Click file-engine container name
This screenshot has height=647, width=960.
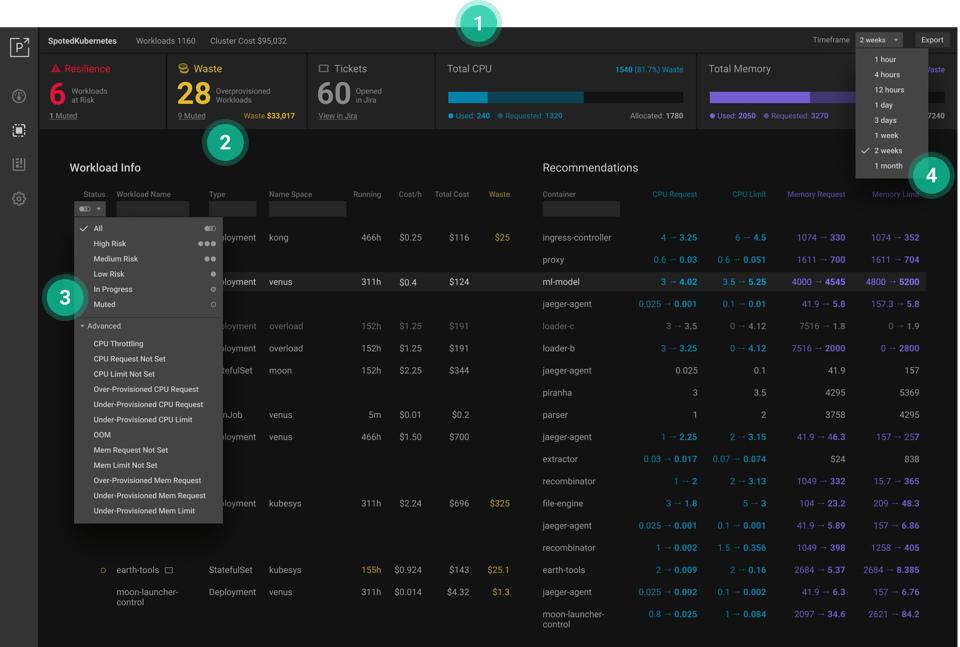[x=562, y=504]
